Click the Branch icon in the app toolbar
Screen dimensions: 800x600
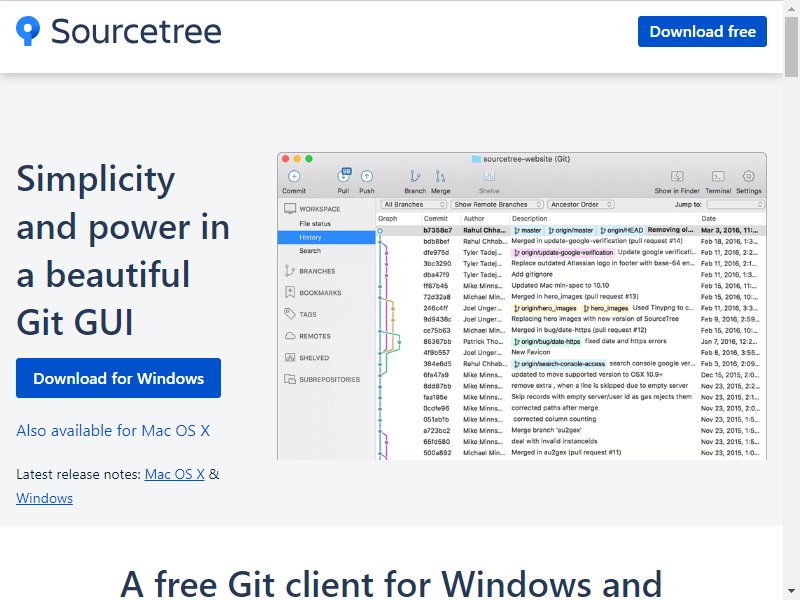[x=415, y=177]
